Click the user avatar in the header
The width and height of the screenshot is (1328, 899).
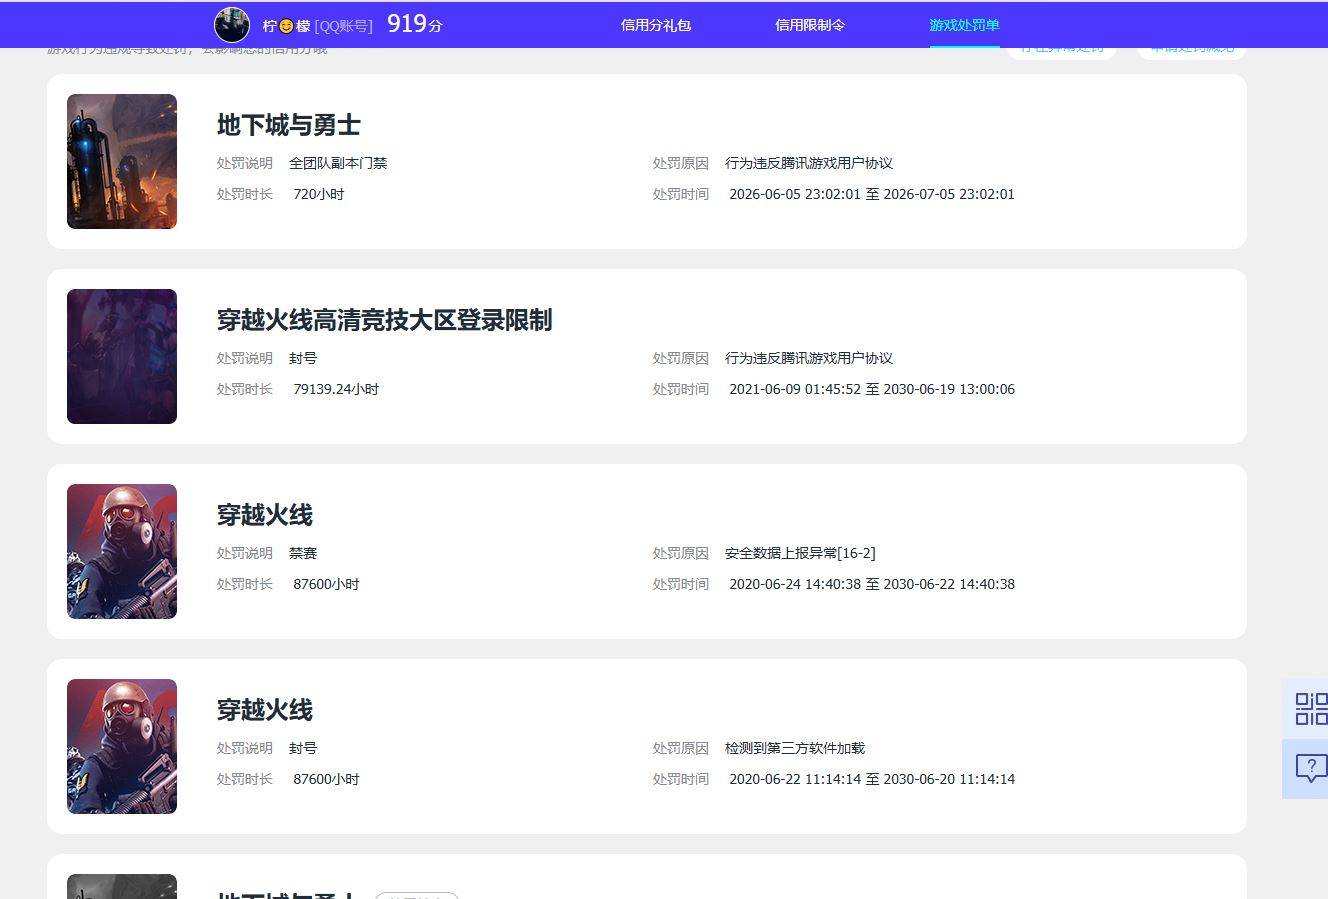tap(232, 25)
